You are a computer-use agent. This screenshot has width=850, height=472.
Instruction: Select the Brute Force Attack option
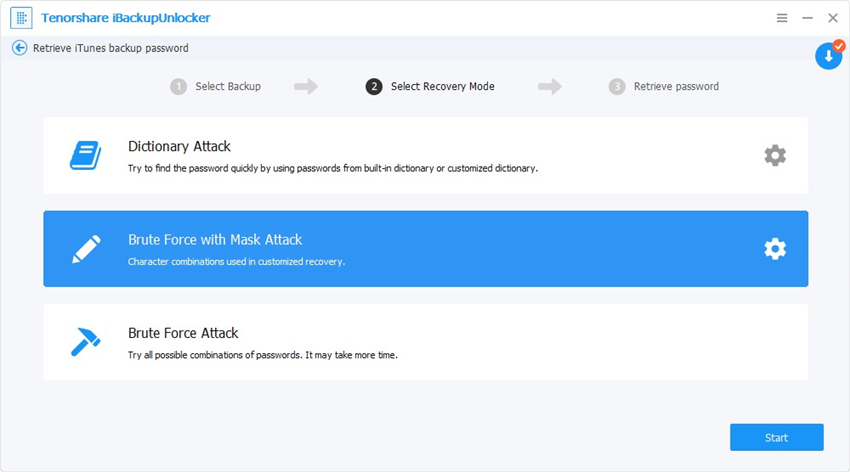click(x=426, y=342)
